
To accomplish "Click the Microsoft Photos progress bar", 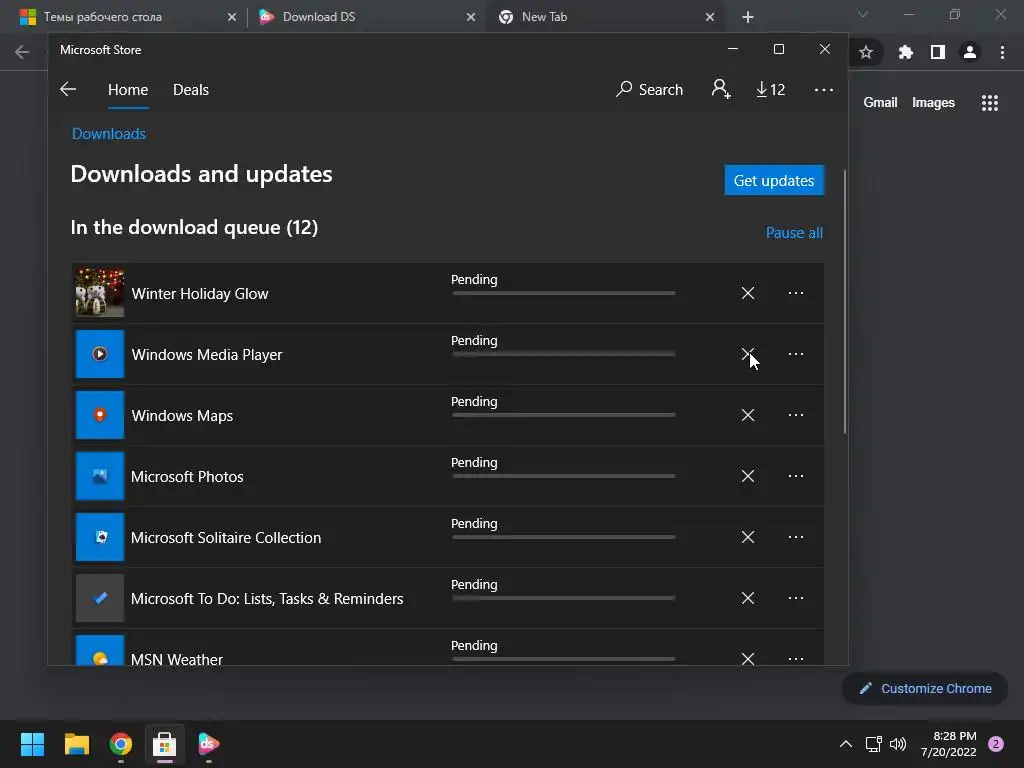I will pos(564,476).
